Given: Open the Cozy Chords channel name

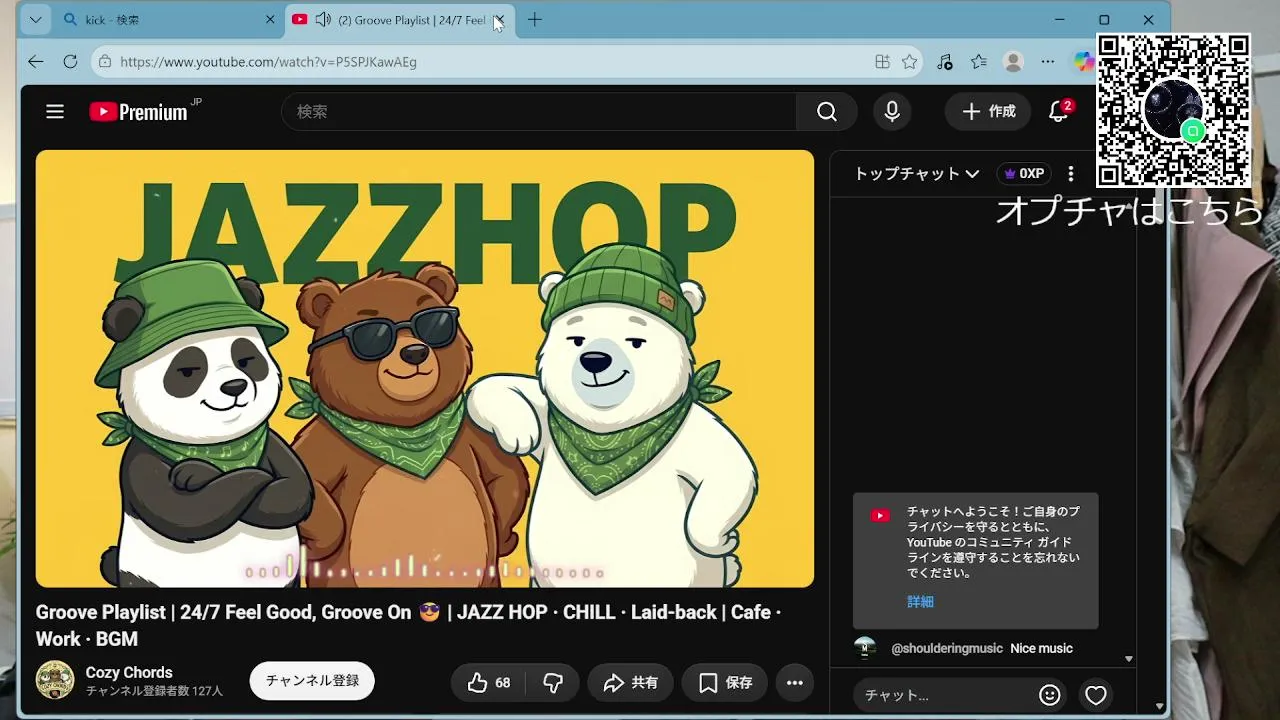Looking at the screenshot, I should [x=129, y=672].
